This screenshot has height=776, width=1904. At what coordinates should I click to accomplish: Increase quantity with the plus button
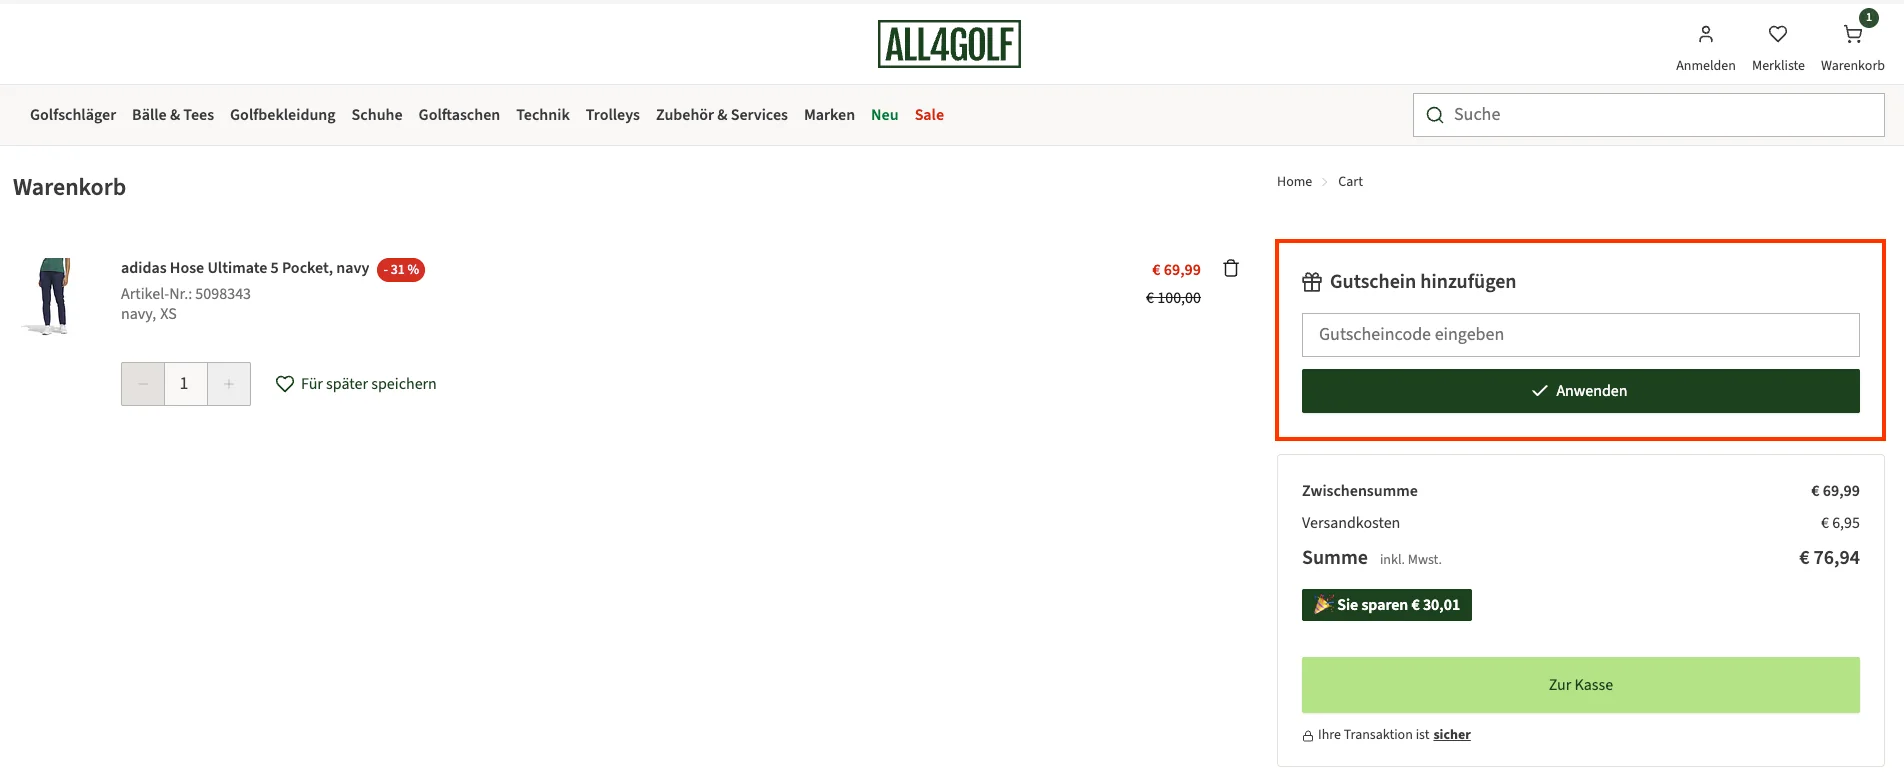pyautogui.click(x=229, y=384)
